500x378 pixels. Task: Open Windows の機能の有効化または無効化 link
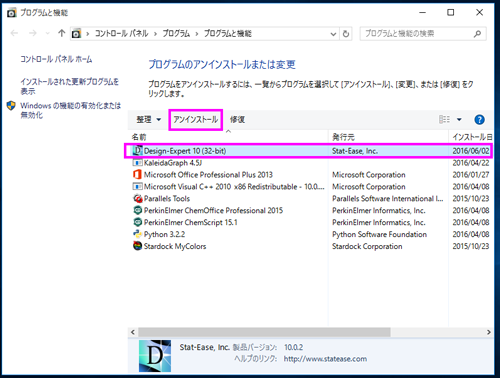point(70,110)
